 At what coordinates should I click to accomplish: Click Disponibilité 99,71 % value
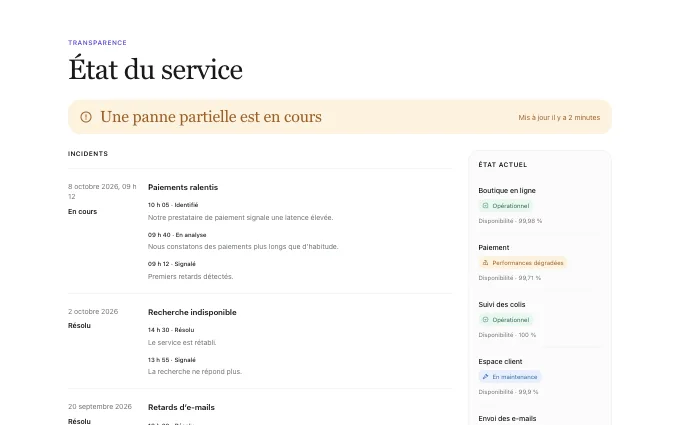tap(510, 278)
